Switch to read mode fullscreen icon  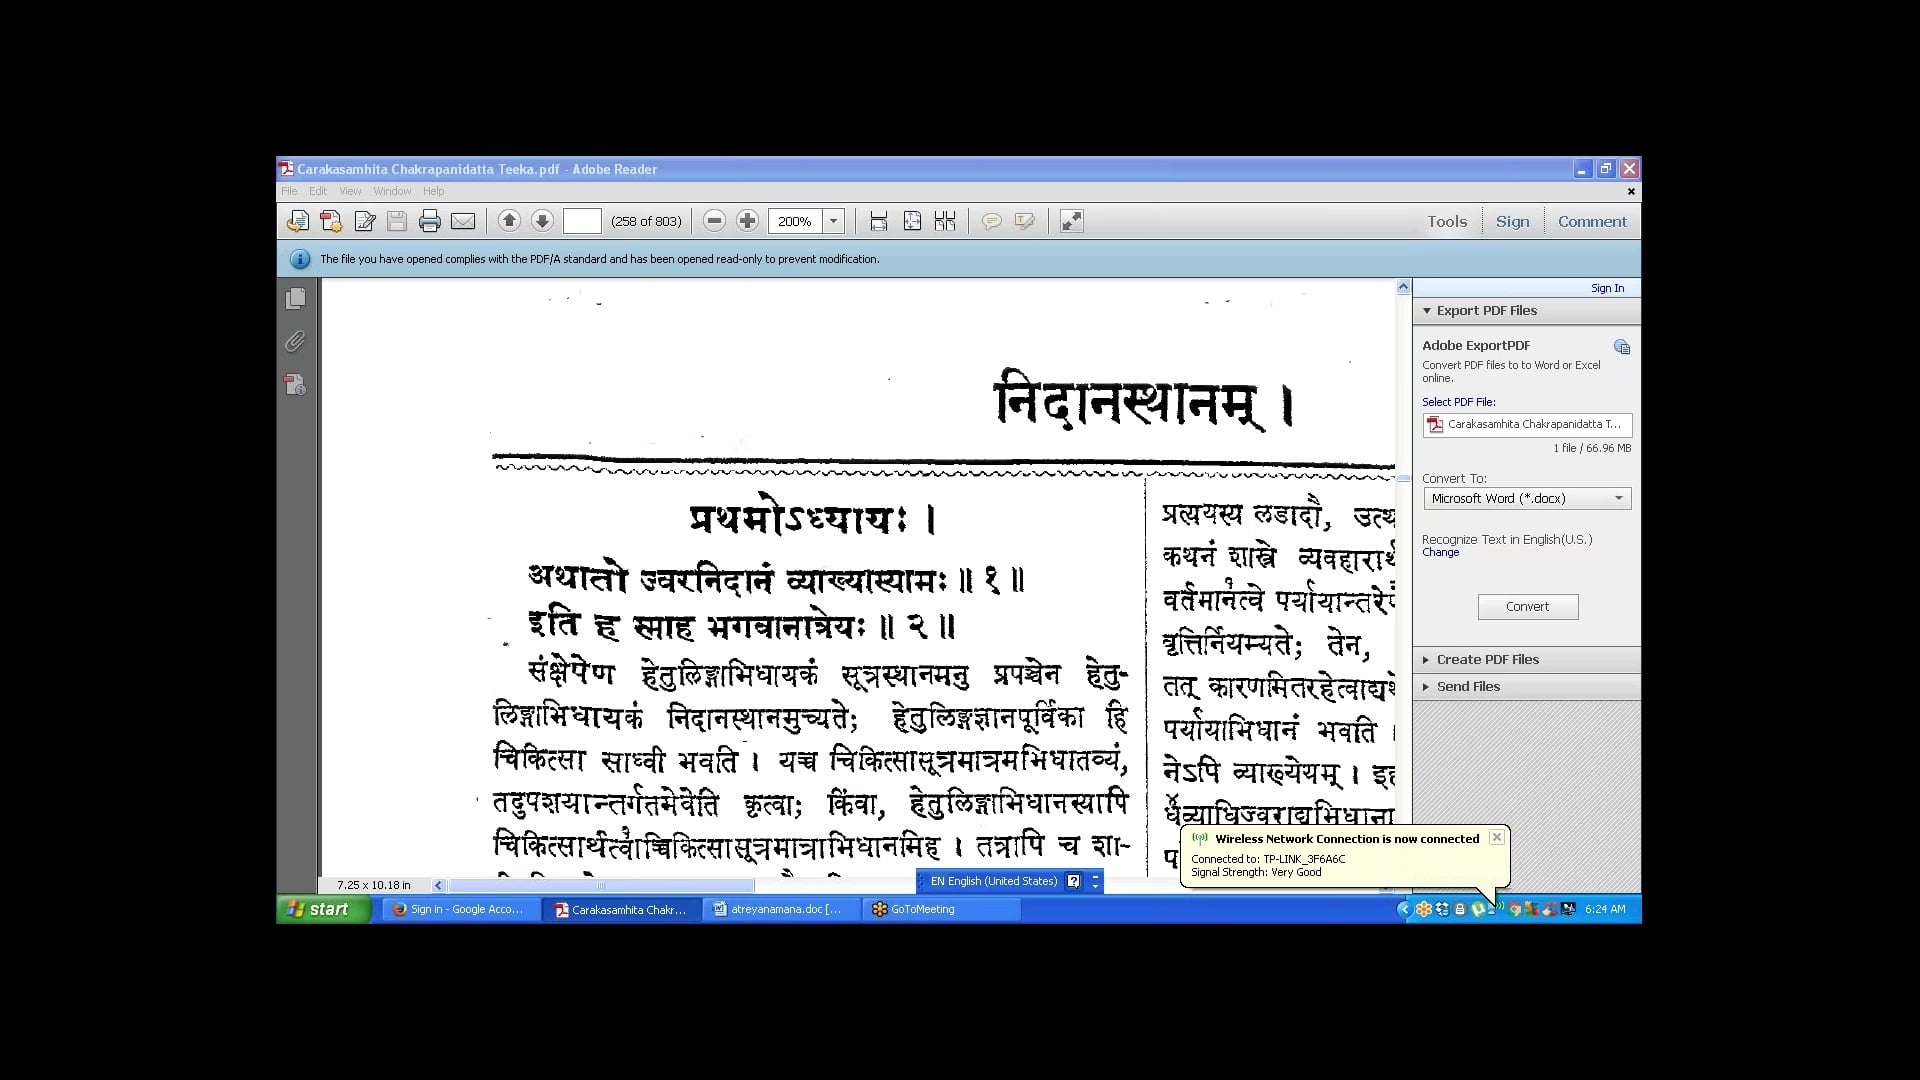point(1071,221)
